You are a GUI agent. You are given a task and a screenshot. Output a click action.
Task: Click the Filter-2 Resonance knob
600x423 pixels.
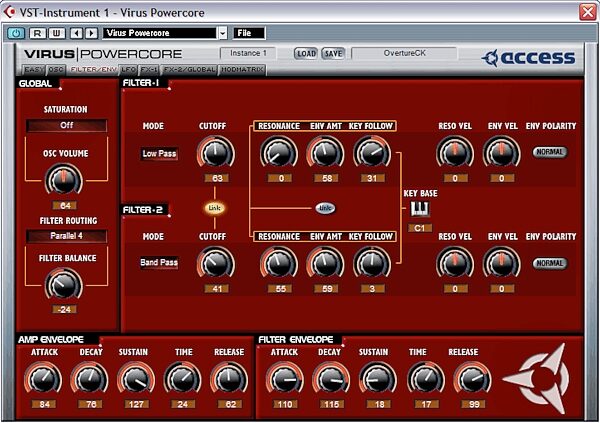click(279, 263)
